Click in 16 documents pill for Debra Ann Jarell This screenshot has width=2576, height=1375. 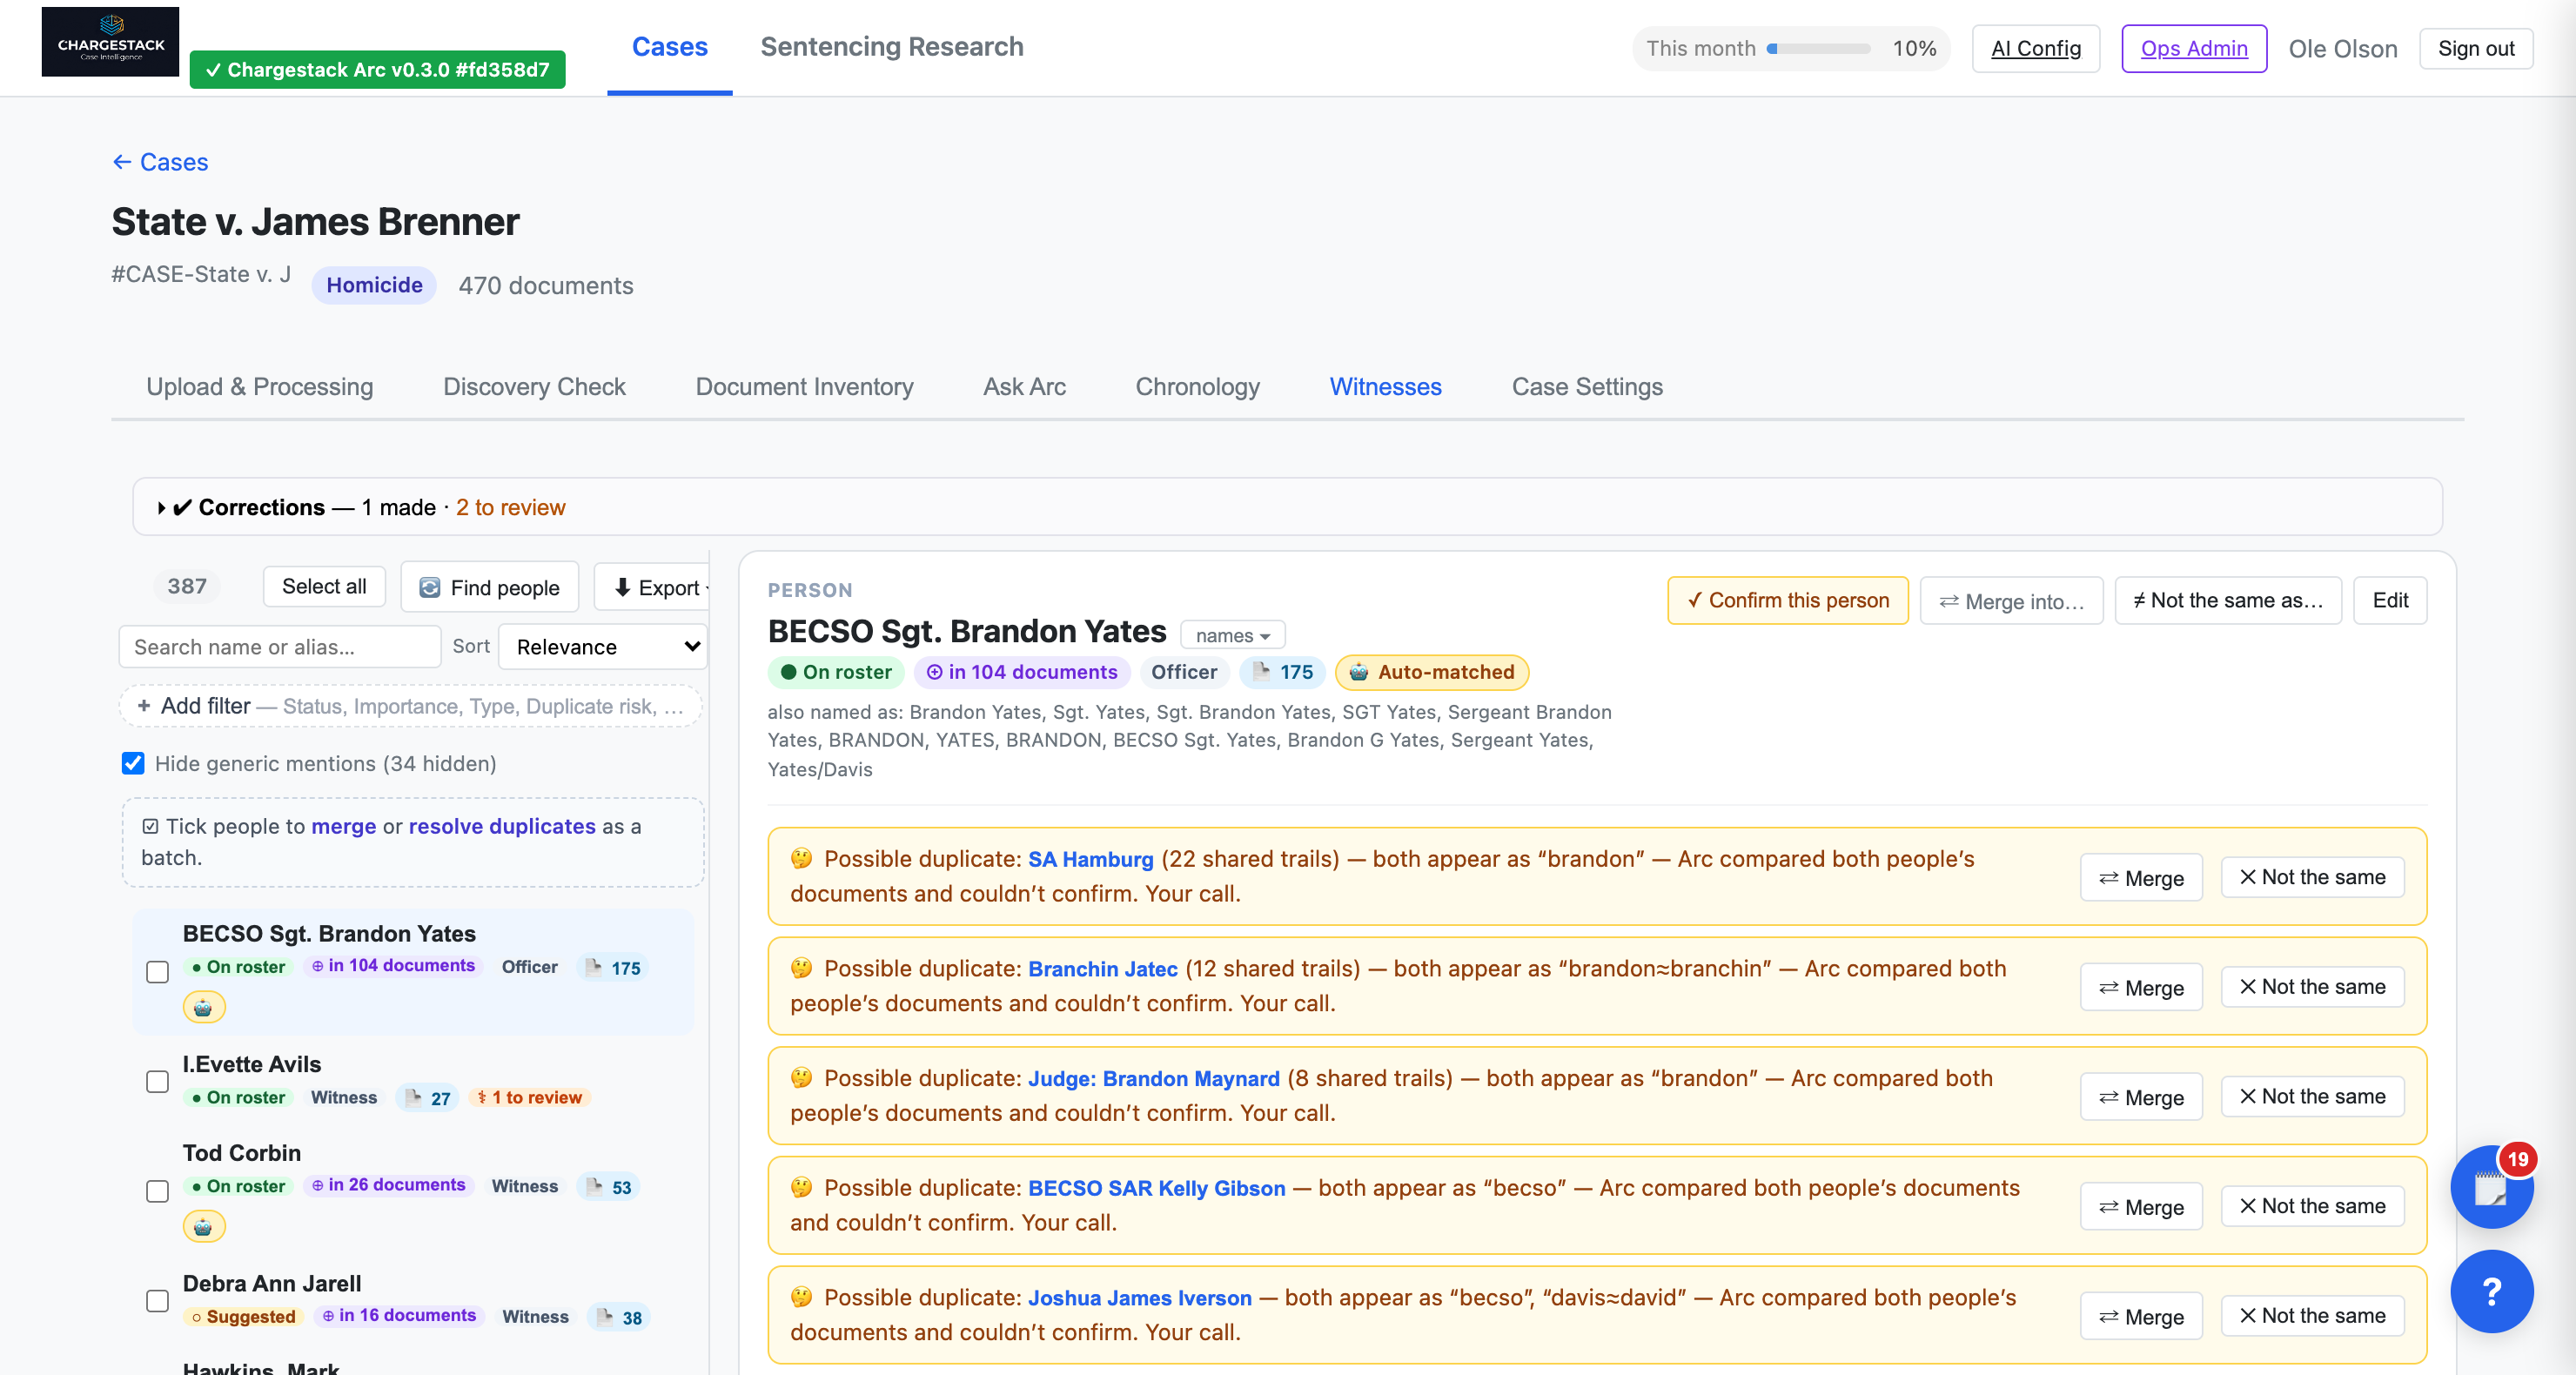[399, 1316]
